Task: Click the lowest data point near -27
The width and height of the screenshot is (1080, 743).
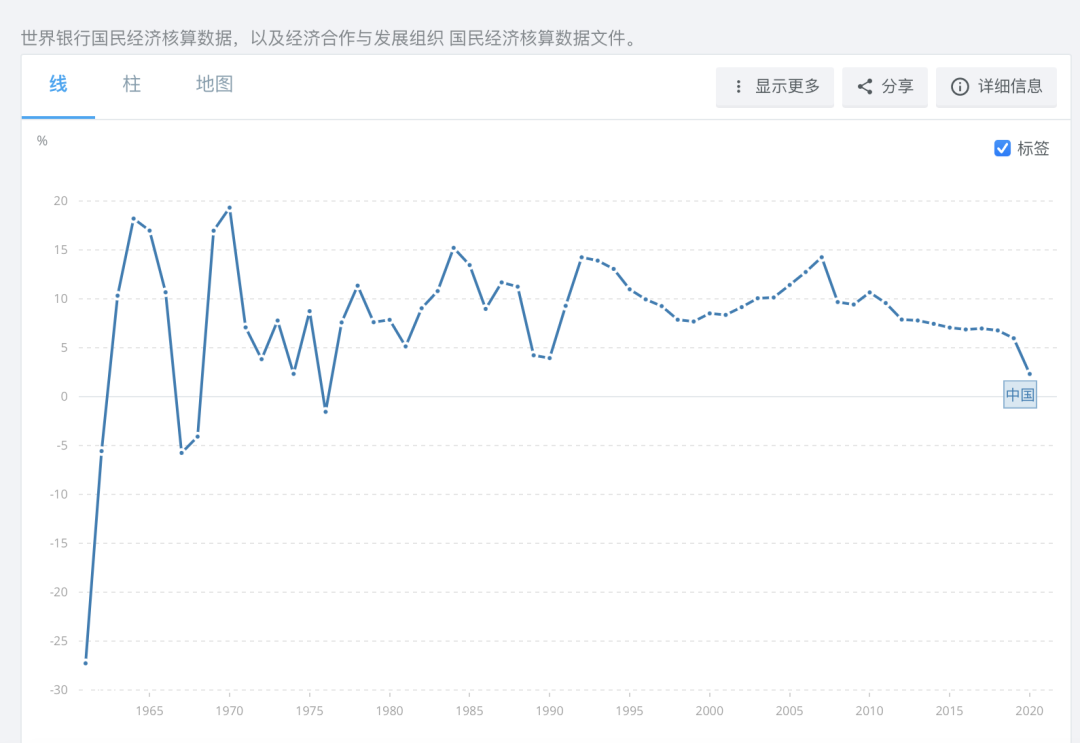Action: (x=85, y=663)
